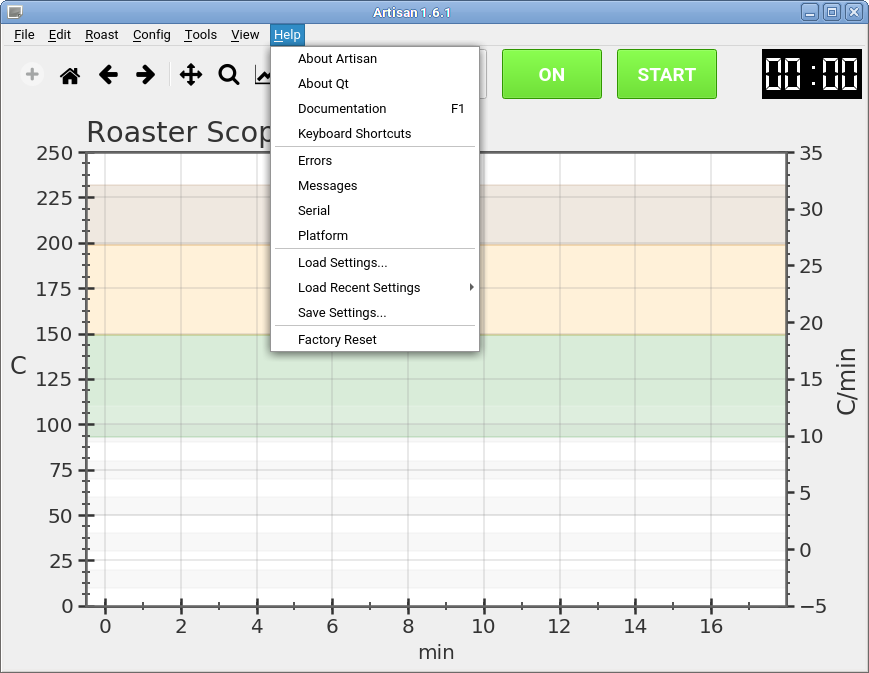
Task: Go to previous view using the back arrow icon
Action: click(x=108, y=74)
